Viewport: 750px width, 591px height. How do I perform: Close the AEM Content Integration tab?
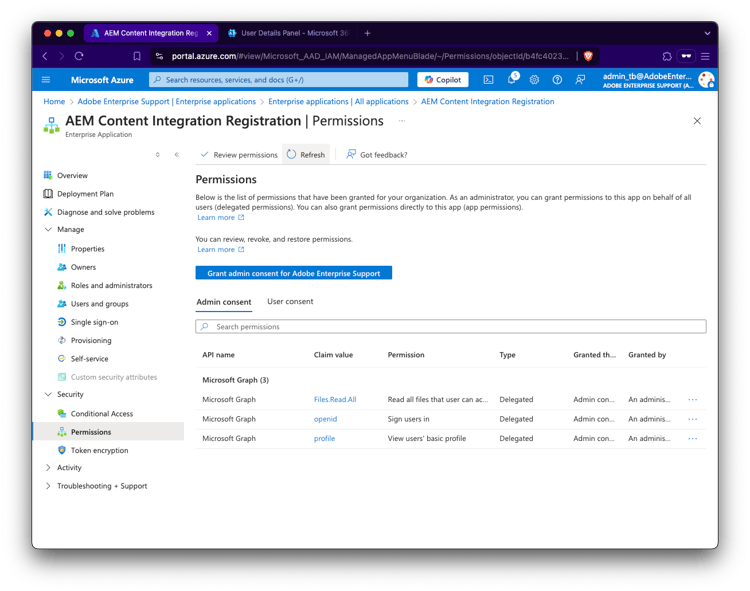(x=209, y=33)
